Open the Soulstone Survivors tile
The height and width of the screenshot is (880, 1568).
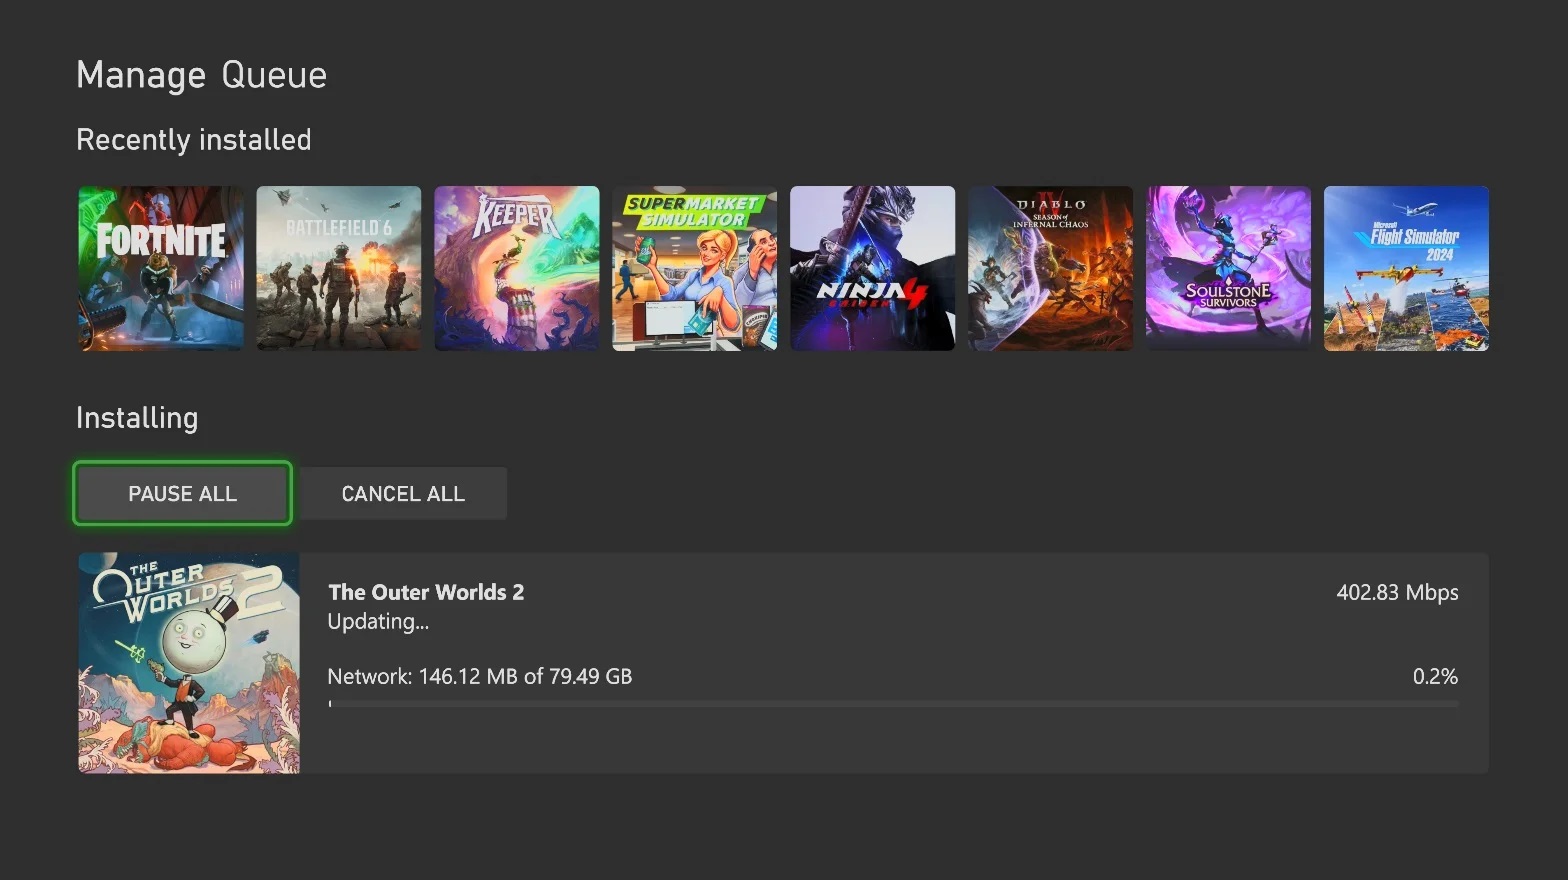[1229, 268]
